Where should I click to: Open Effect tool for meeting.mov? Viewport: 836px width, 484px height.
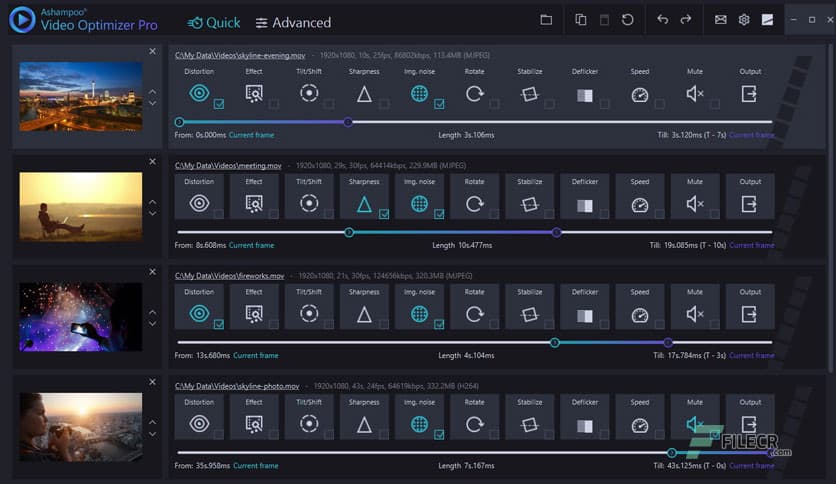[x=254, y=204]
